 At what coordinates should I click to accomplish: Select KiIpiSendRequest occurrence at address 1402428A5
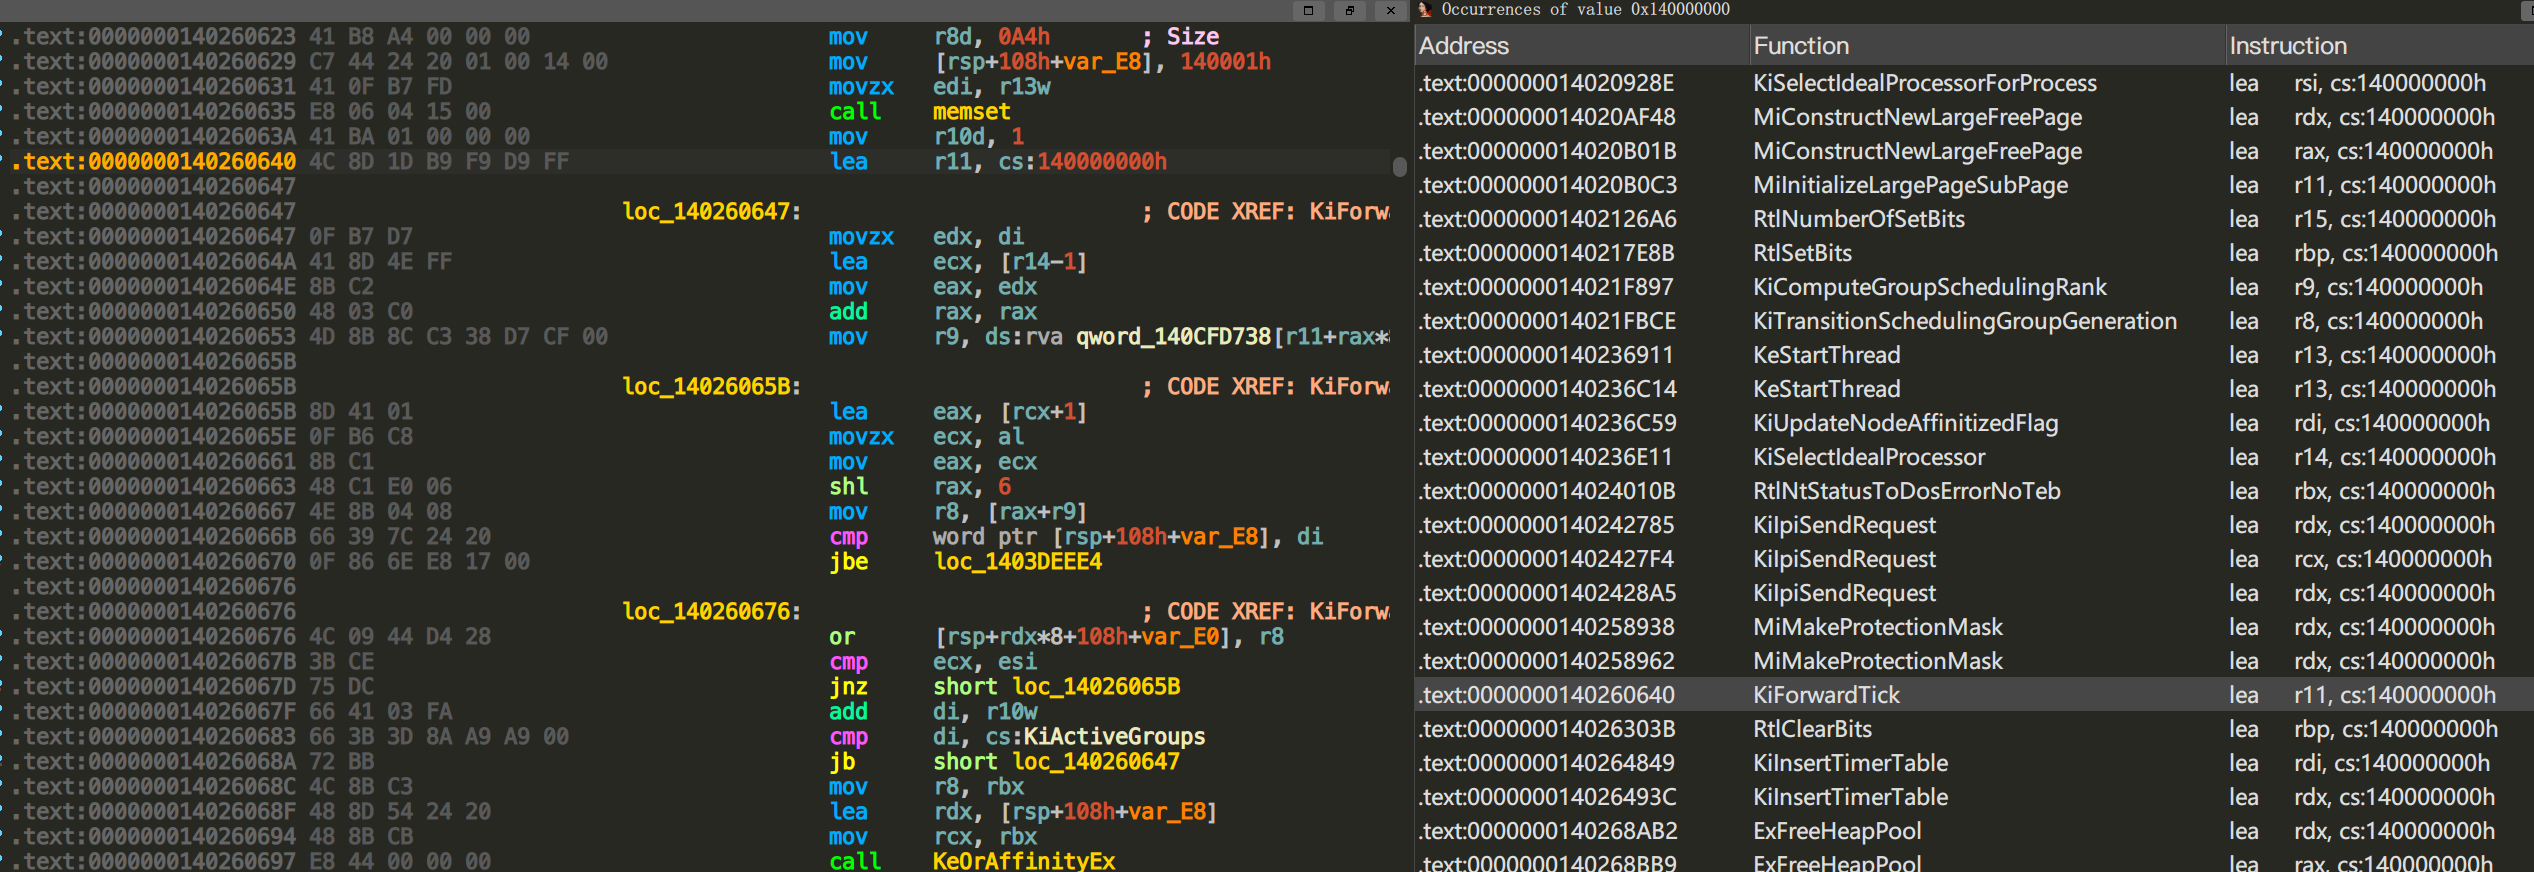[1974, 593]
